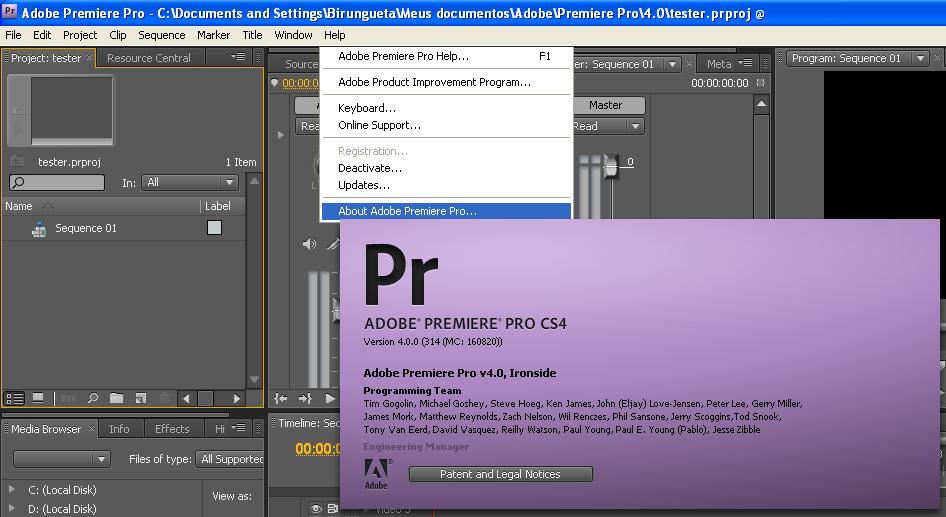The width and height of the screenshot is (946, 517).
Task: Open the Project menu
Action: click(x=80, y=35)
